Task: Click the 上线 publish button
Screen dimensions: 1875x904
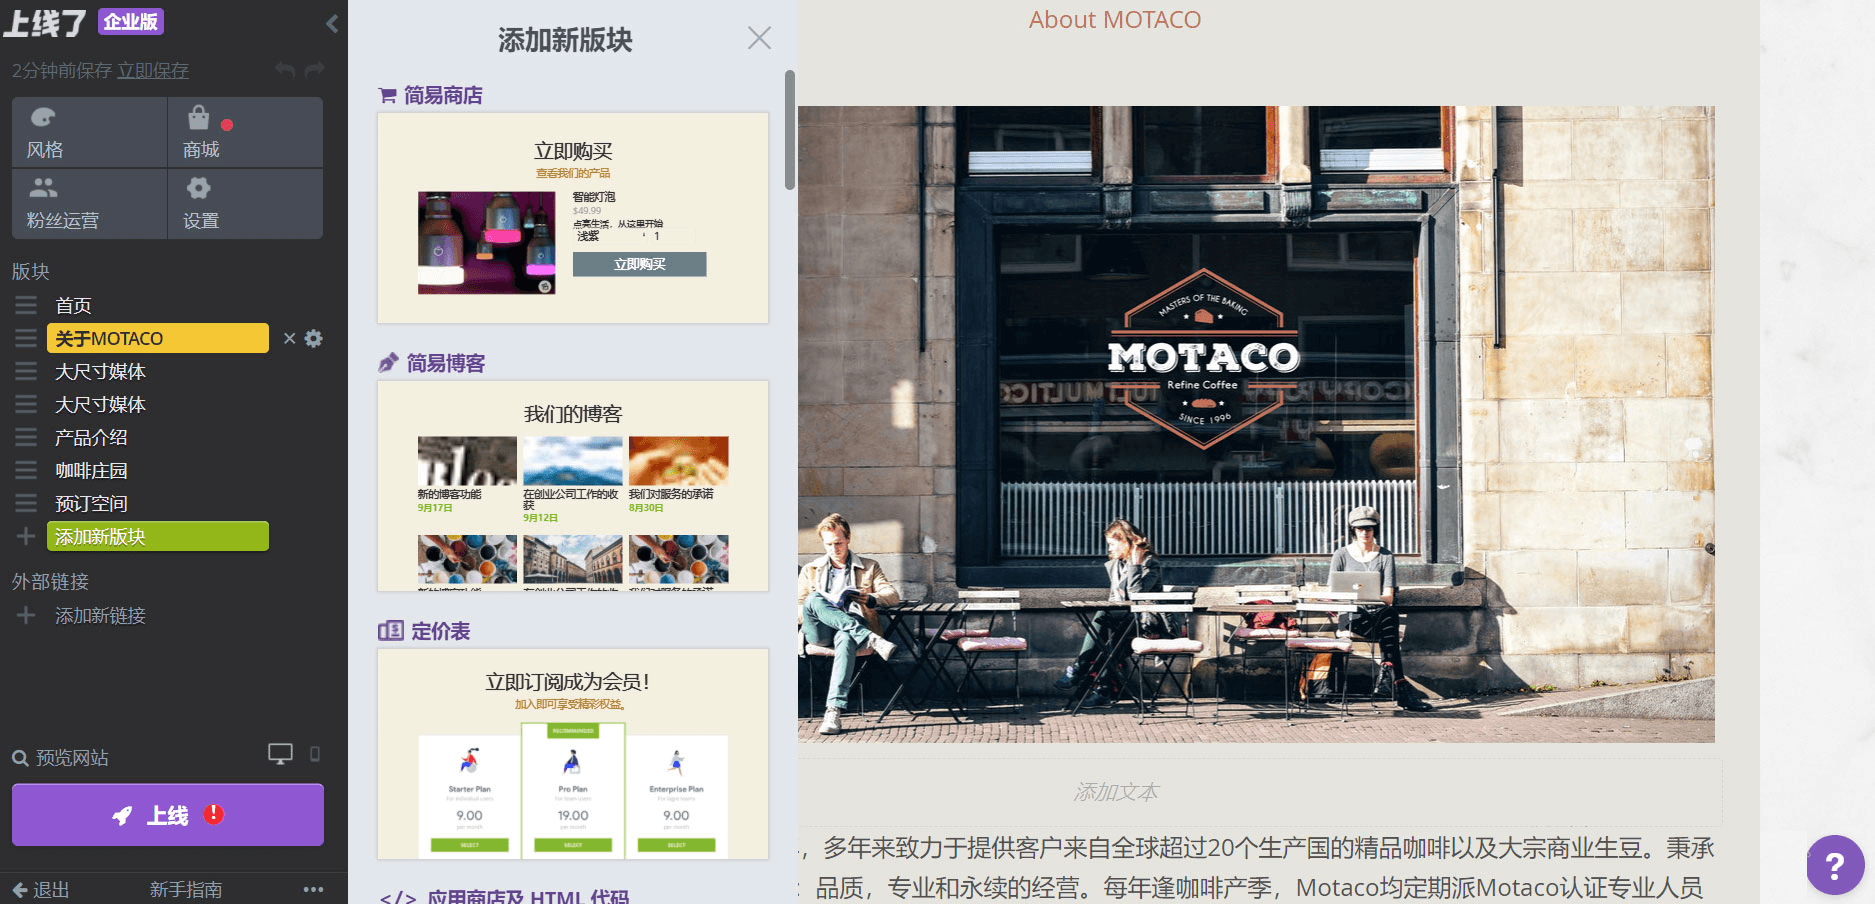Action: coord(168,815)
